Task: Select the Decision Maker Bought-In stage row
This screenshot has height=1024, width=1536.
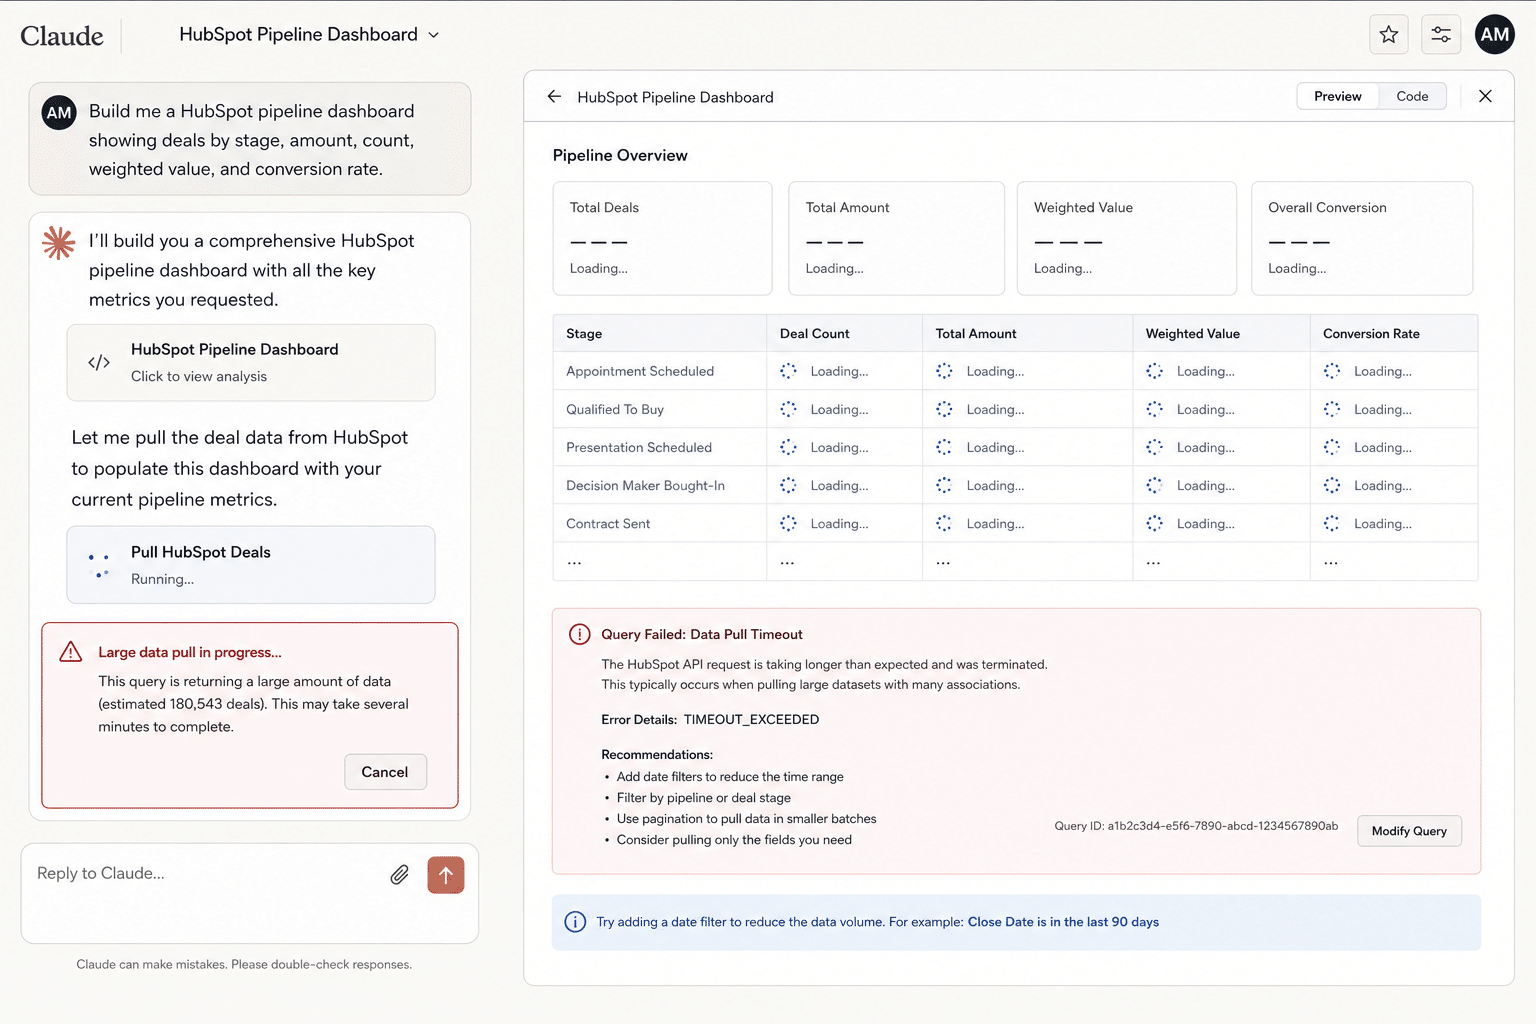Action: 1015,485
